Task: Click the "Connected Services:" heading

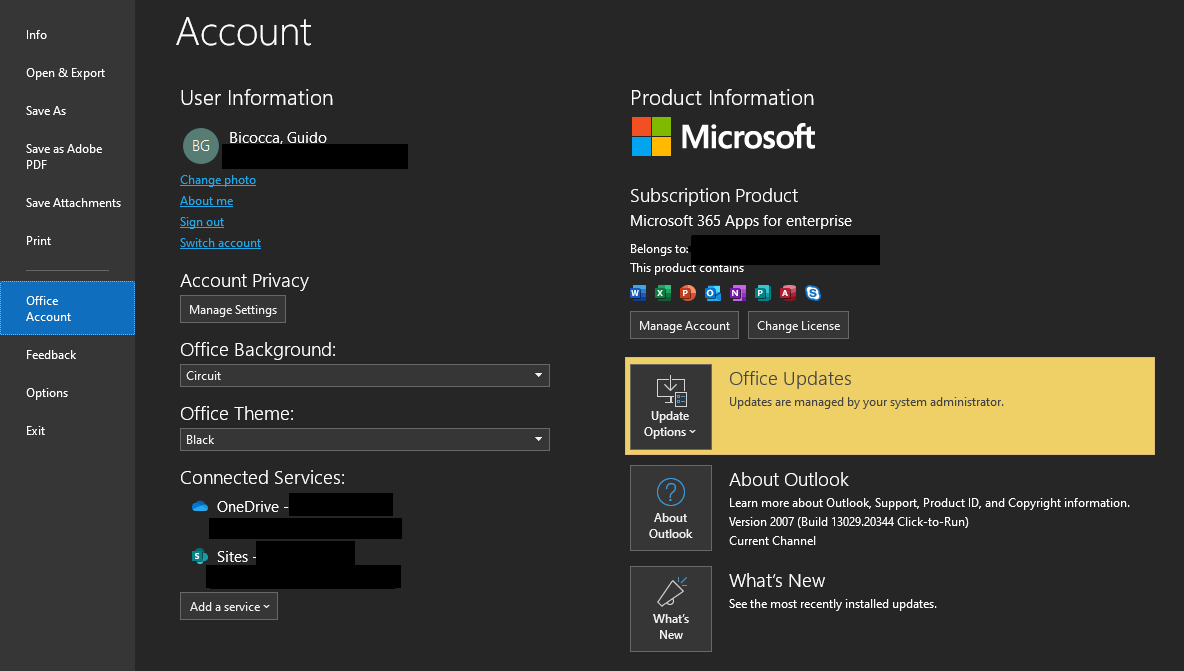Action: click(x=263, y=477)
